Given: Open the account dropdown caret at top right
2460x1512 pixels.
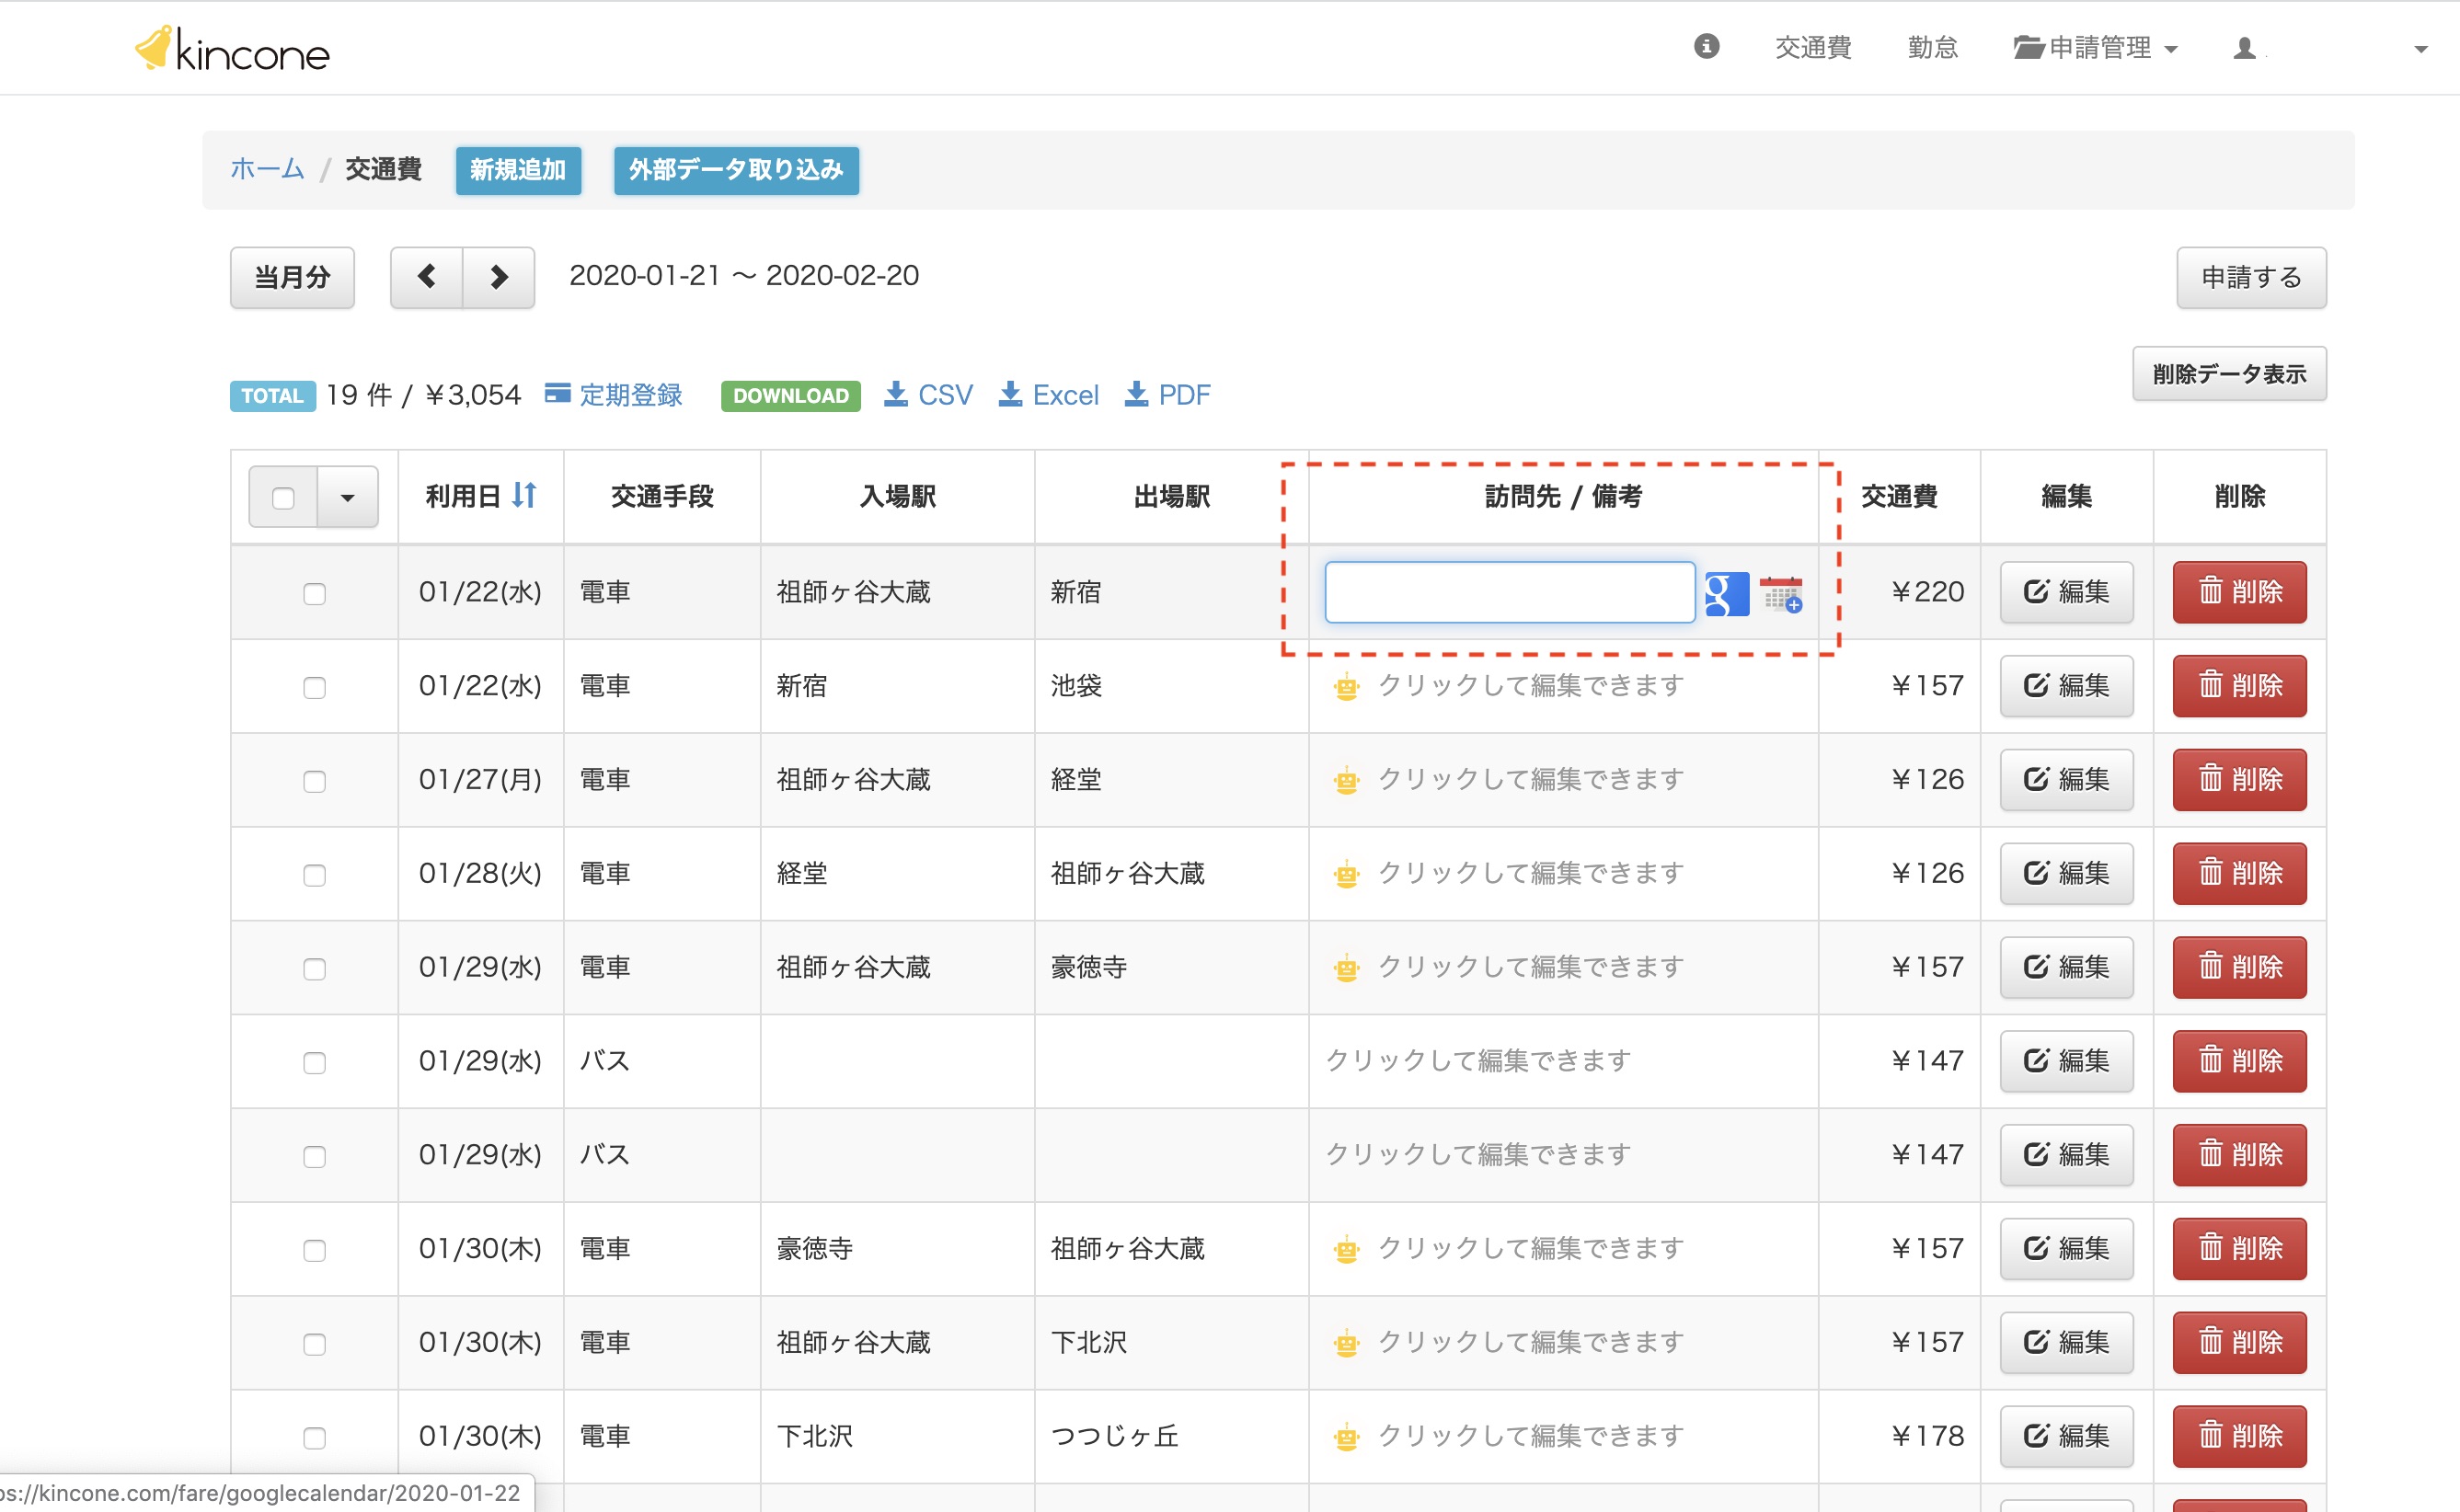Looking at the screenshot, I should (2420, 49).
